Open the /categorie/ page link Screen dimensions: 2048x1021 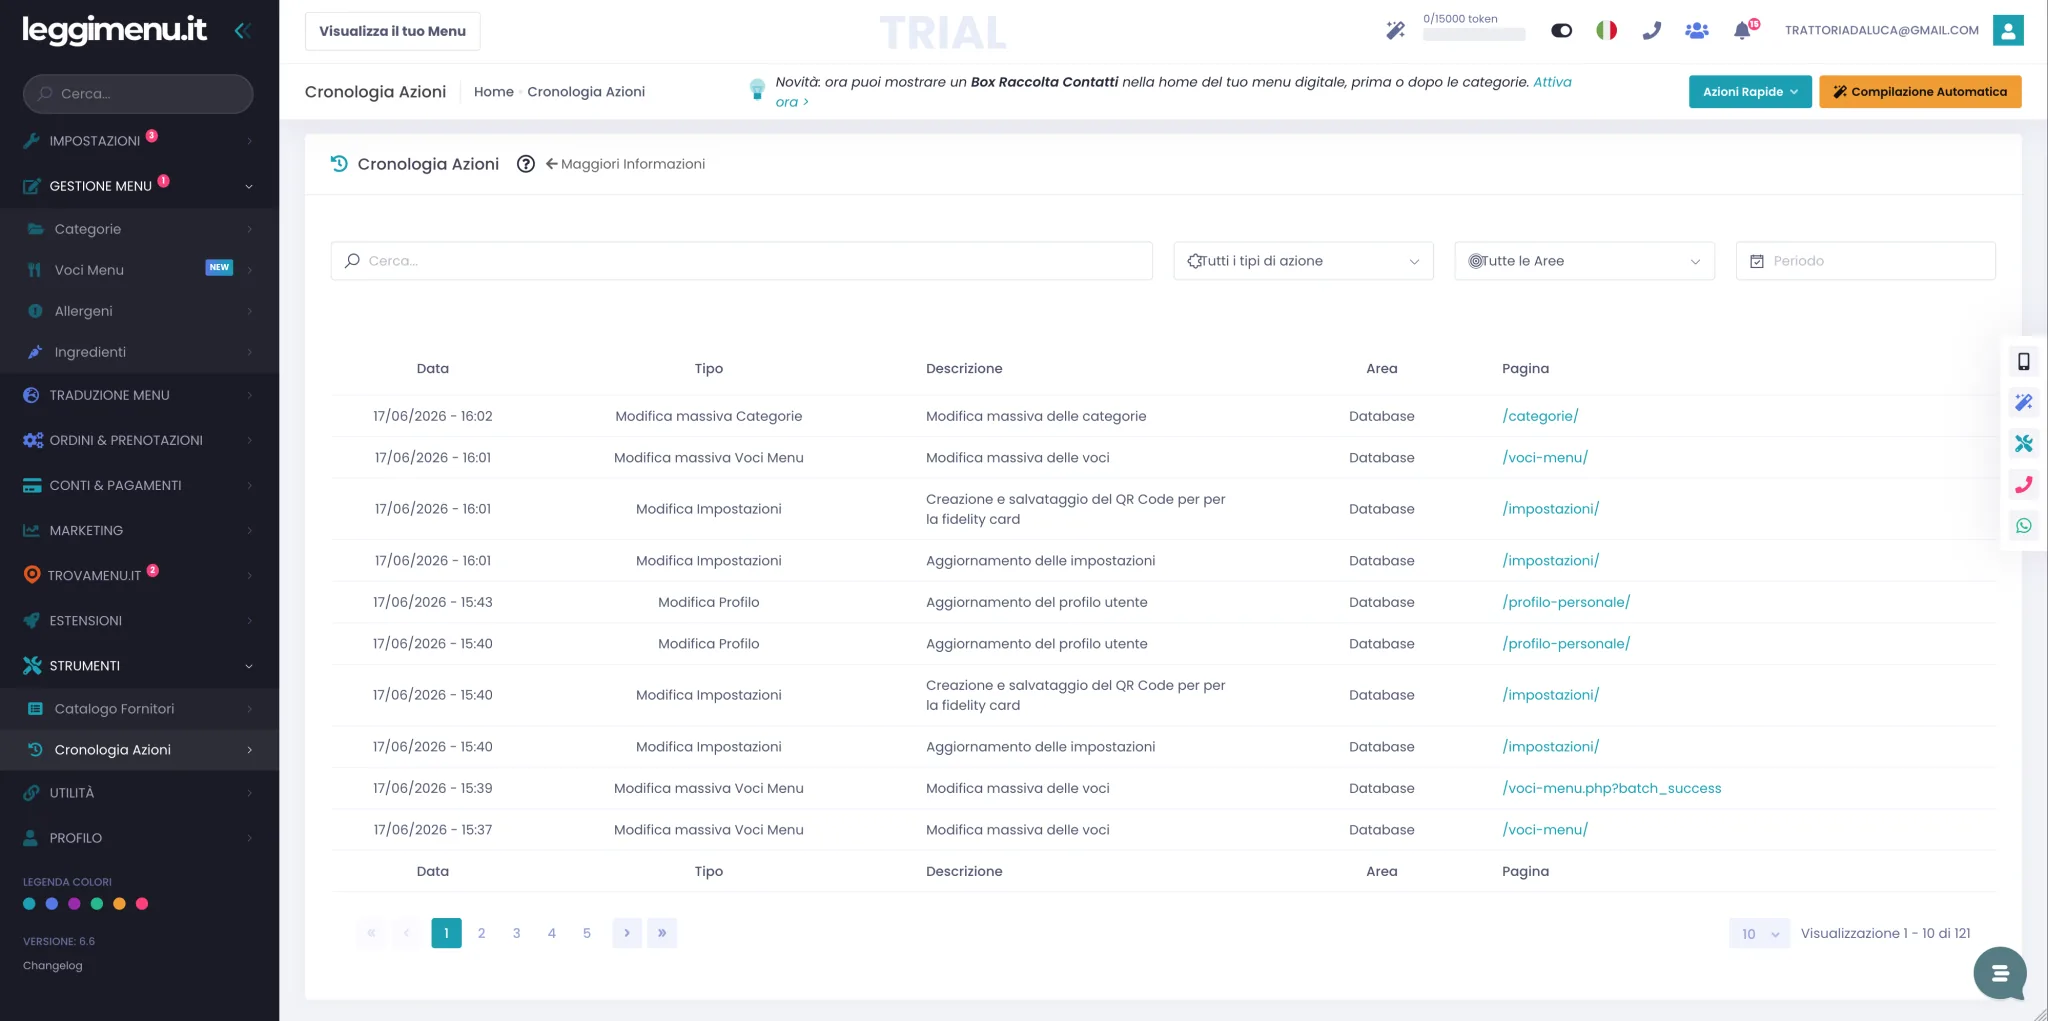(x=1540, y=416)
